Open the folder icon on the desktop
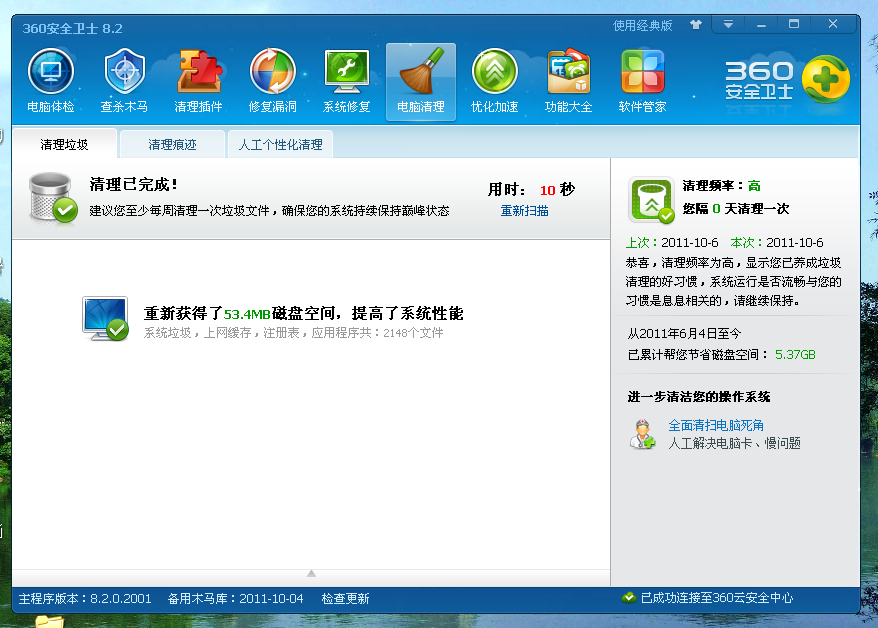Screen dimensions: 878x628 pos(49,621)
